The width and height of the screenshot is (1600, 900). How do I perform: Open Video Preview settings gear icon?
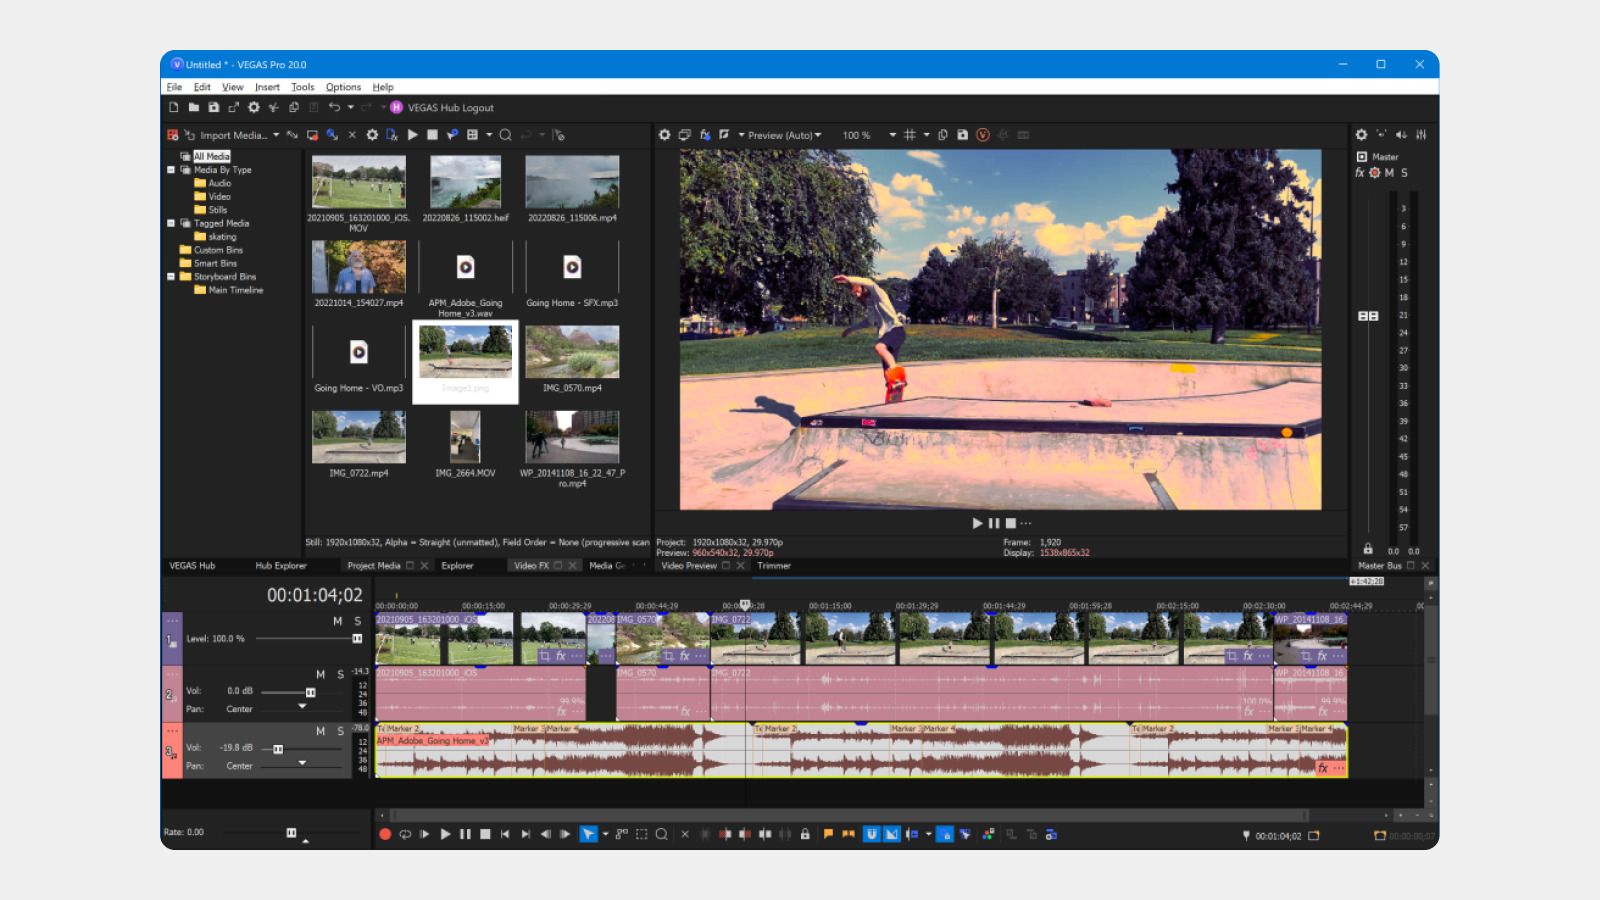coord(664,135)
